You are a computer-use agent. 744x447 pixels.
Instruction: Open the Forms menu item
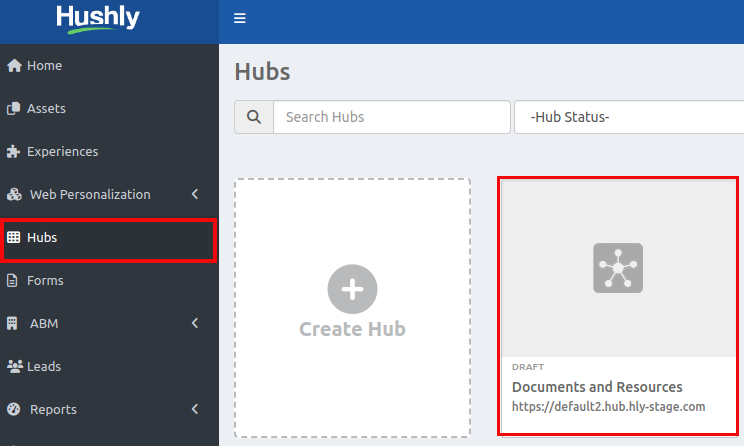point(109,280)
